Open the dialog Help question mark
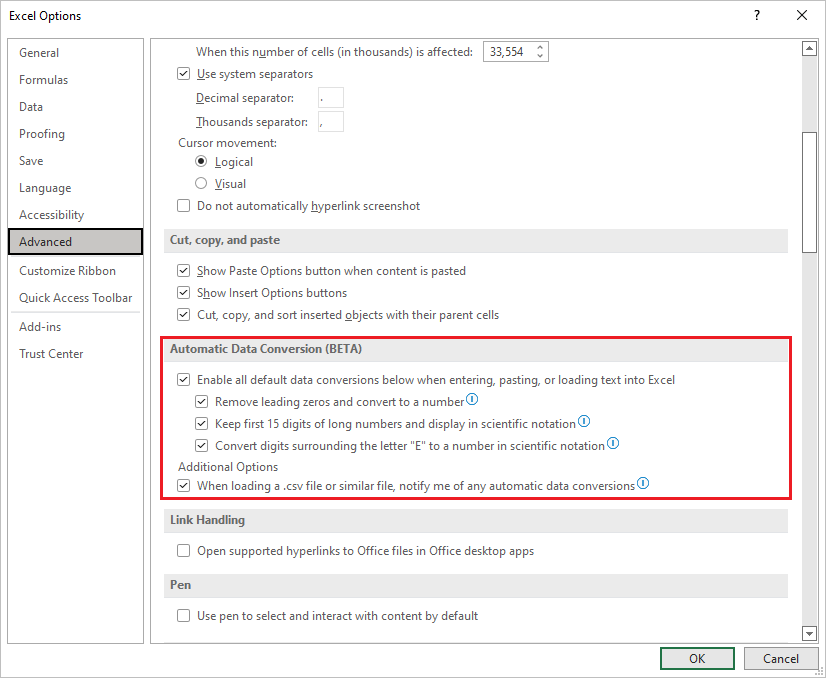This screenshot has height=678, width=826. coord(758,15)
